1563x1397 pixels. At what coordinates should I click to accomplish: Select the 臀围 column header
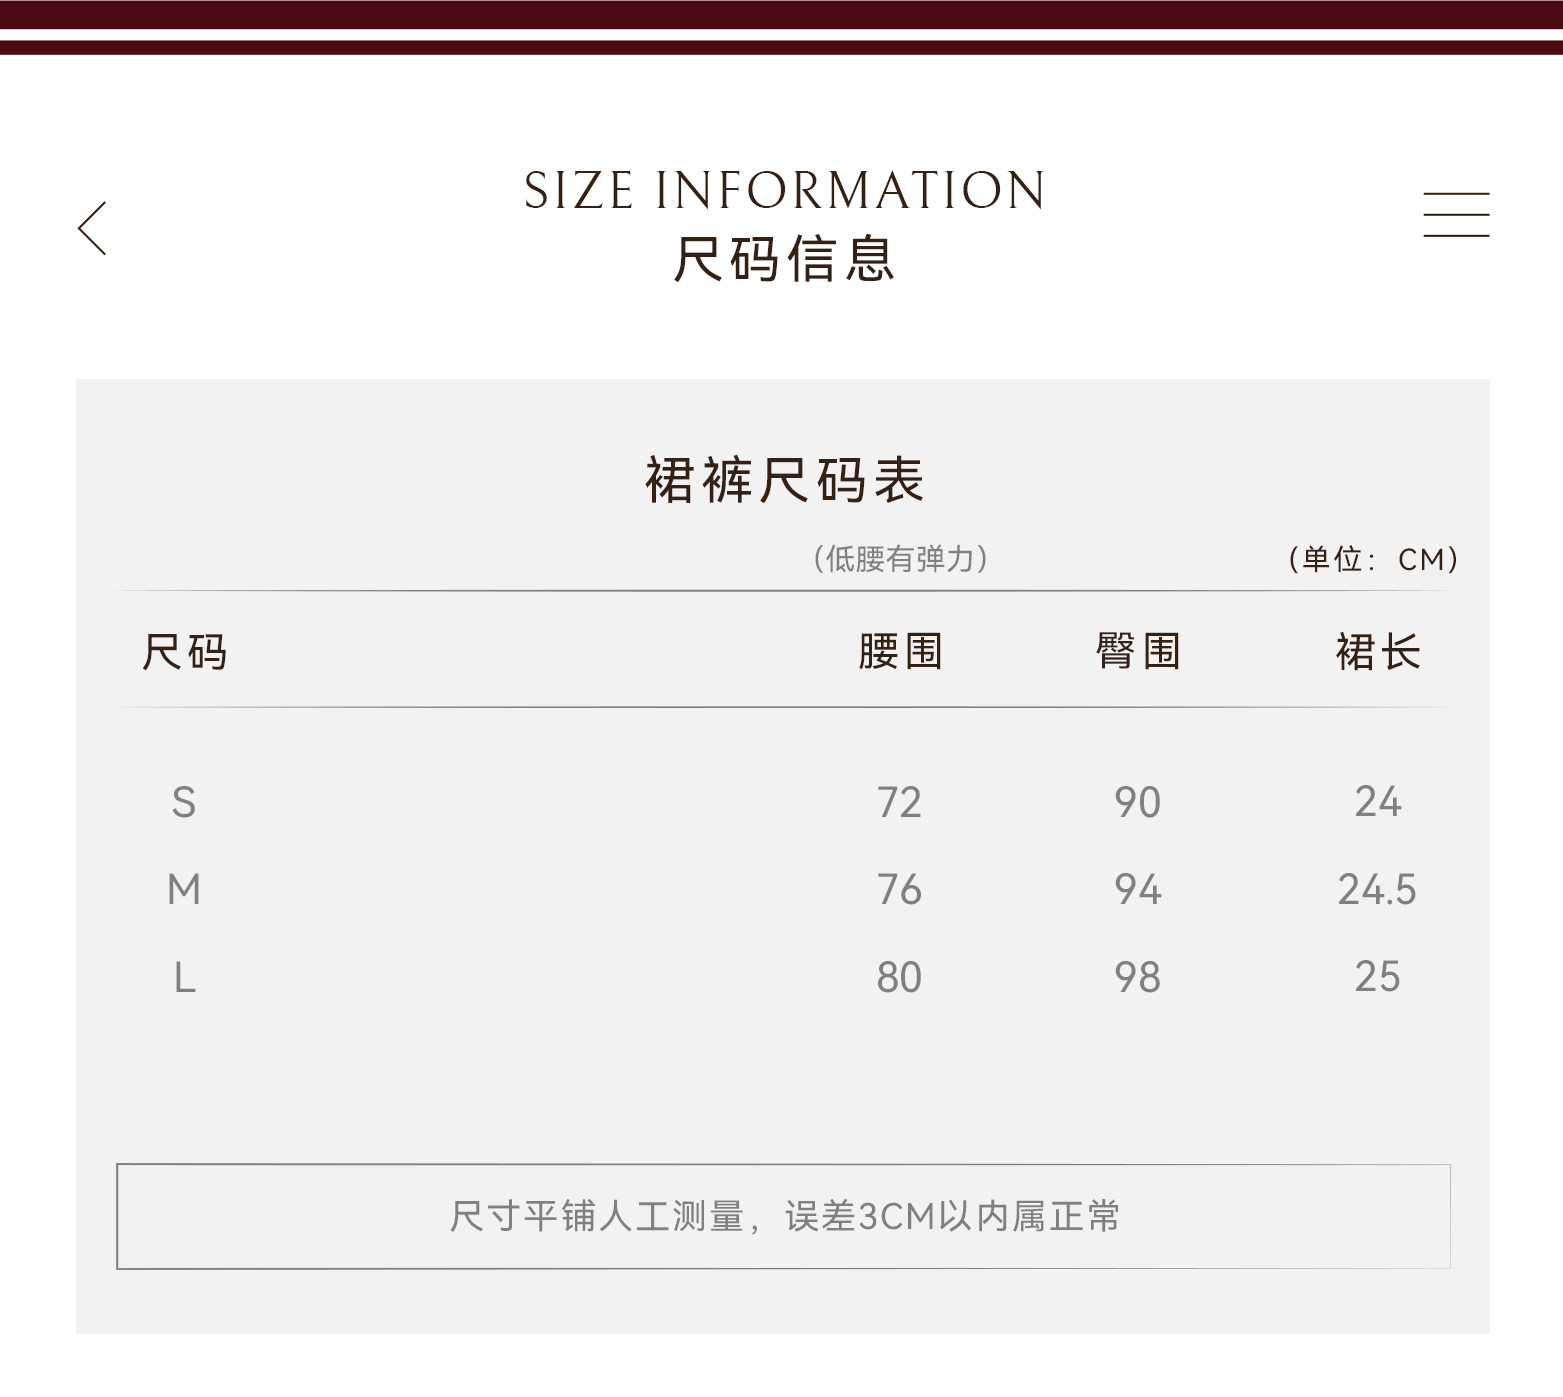(1138, 652)
